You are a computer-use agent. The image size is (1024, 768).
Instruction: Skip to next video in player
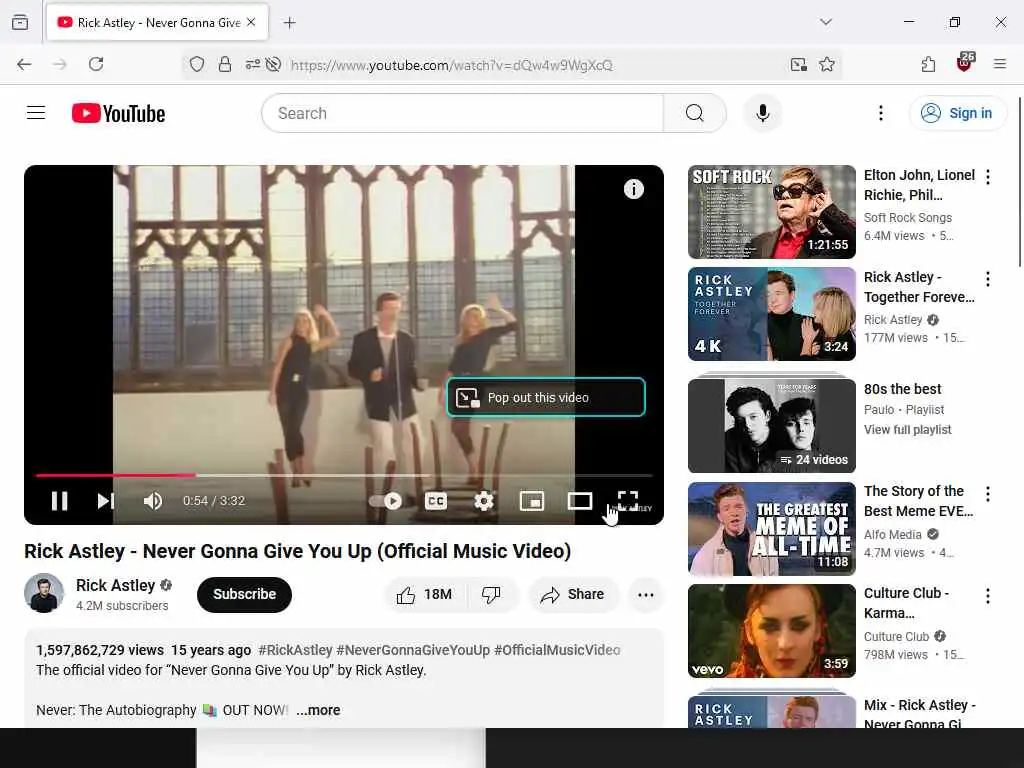coord(106,501)
